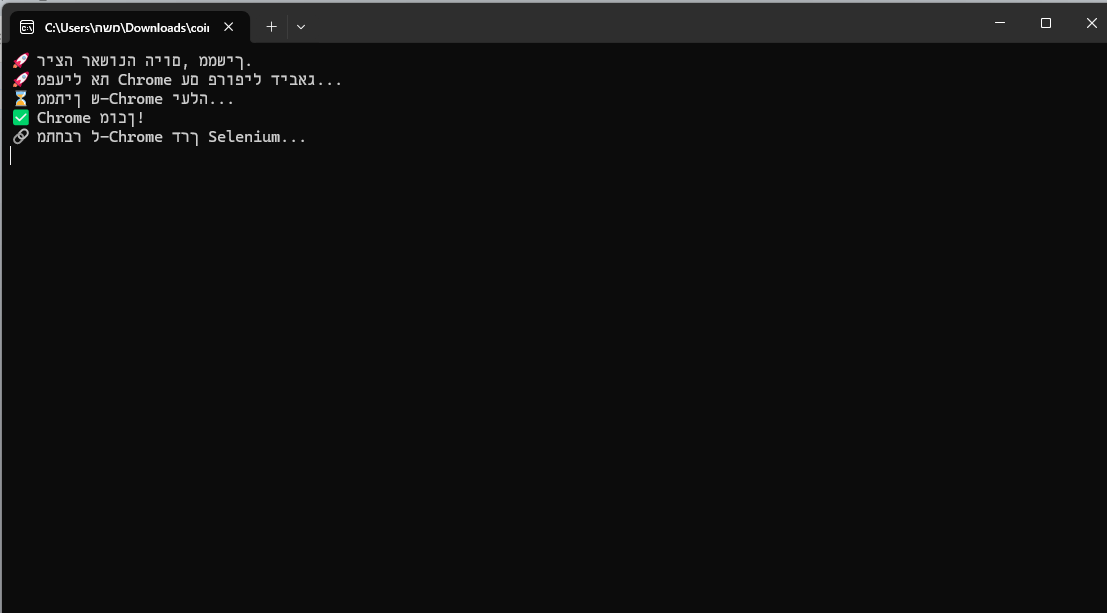
Task: Click the command prompt icon in the tab
Action: tap(27, 28)
